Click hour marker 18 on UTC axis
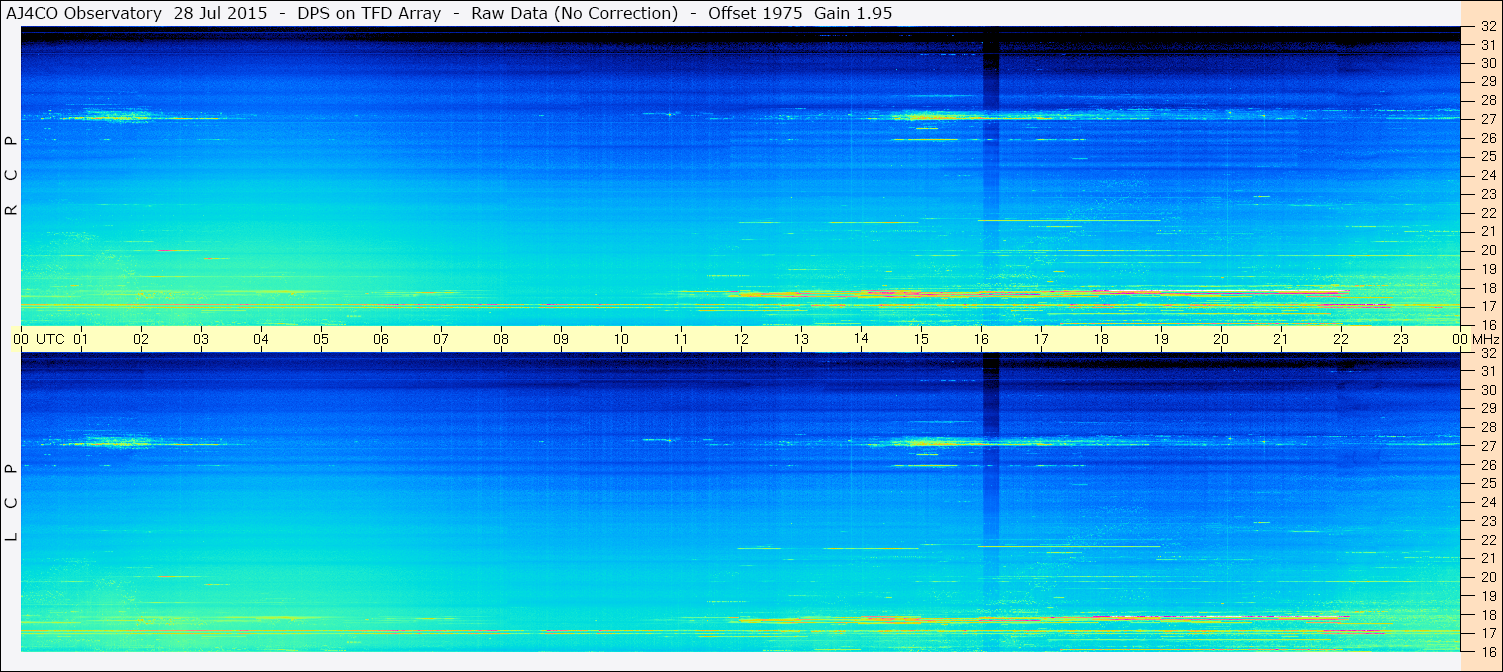This screenshot has height=672, width=1503. tap(1101, 339)
